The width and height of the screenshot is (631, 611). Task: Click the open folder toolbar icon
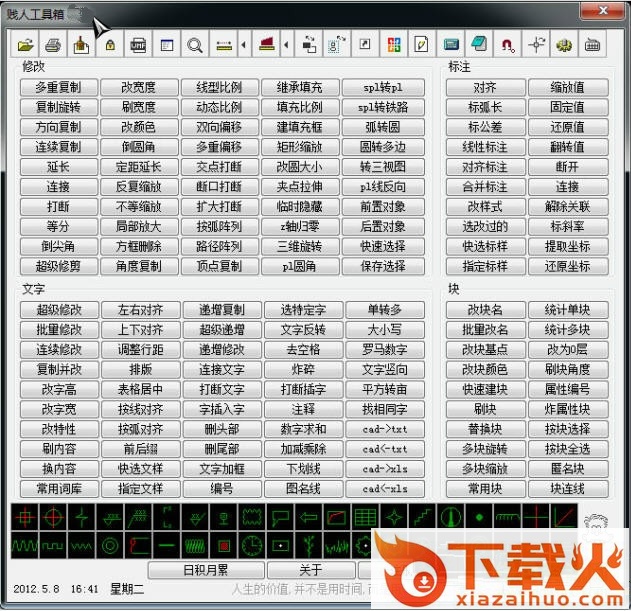pyautogui.click(x=25, y=45)
